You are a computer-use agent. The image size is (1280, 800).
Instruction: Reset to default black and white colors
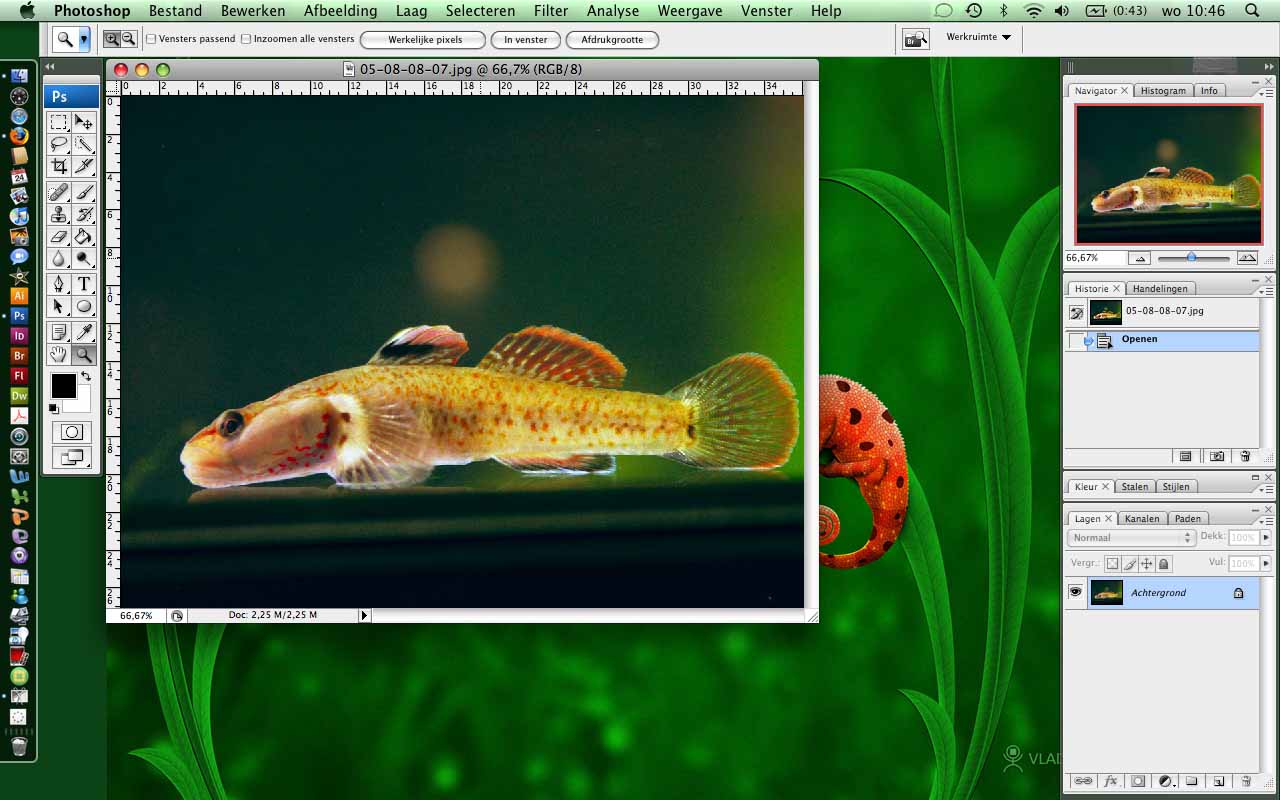[54, 408]
